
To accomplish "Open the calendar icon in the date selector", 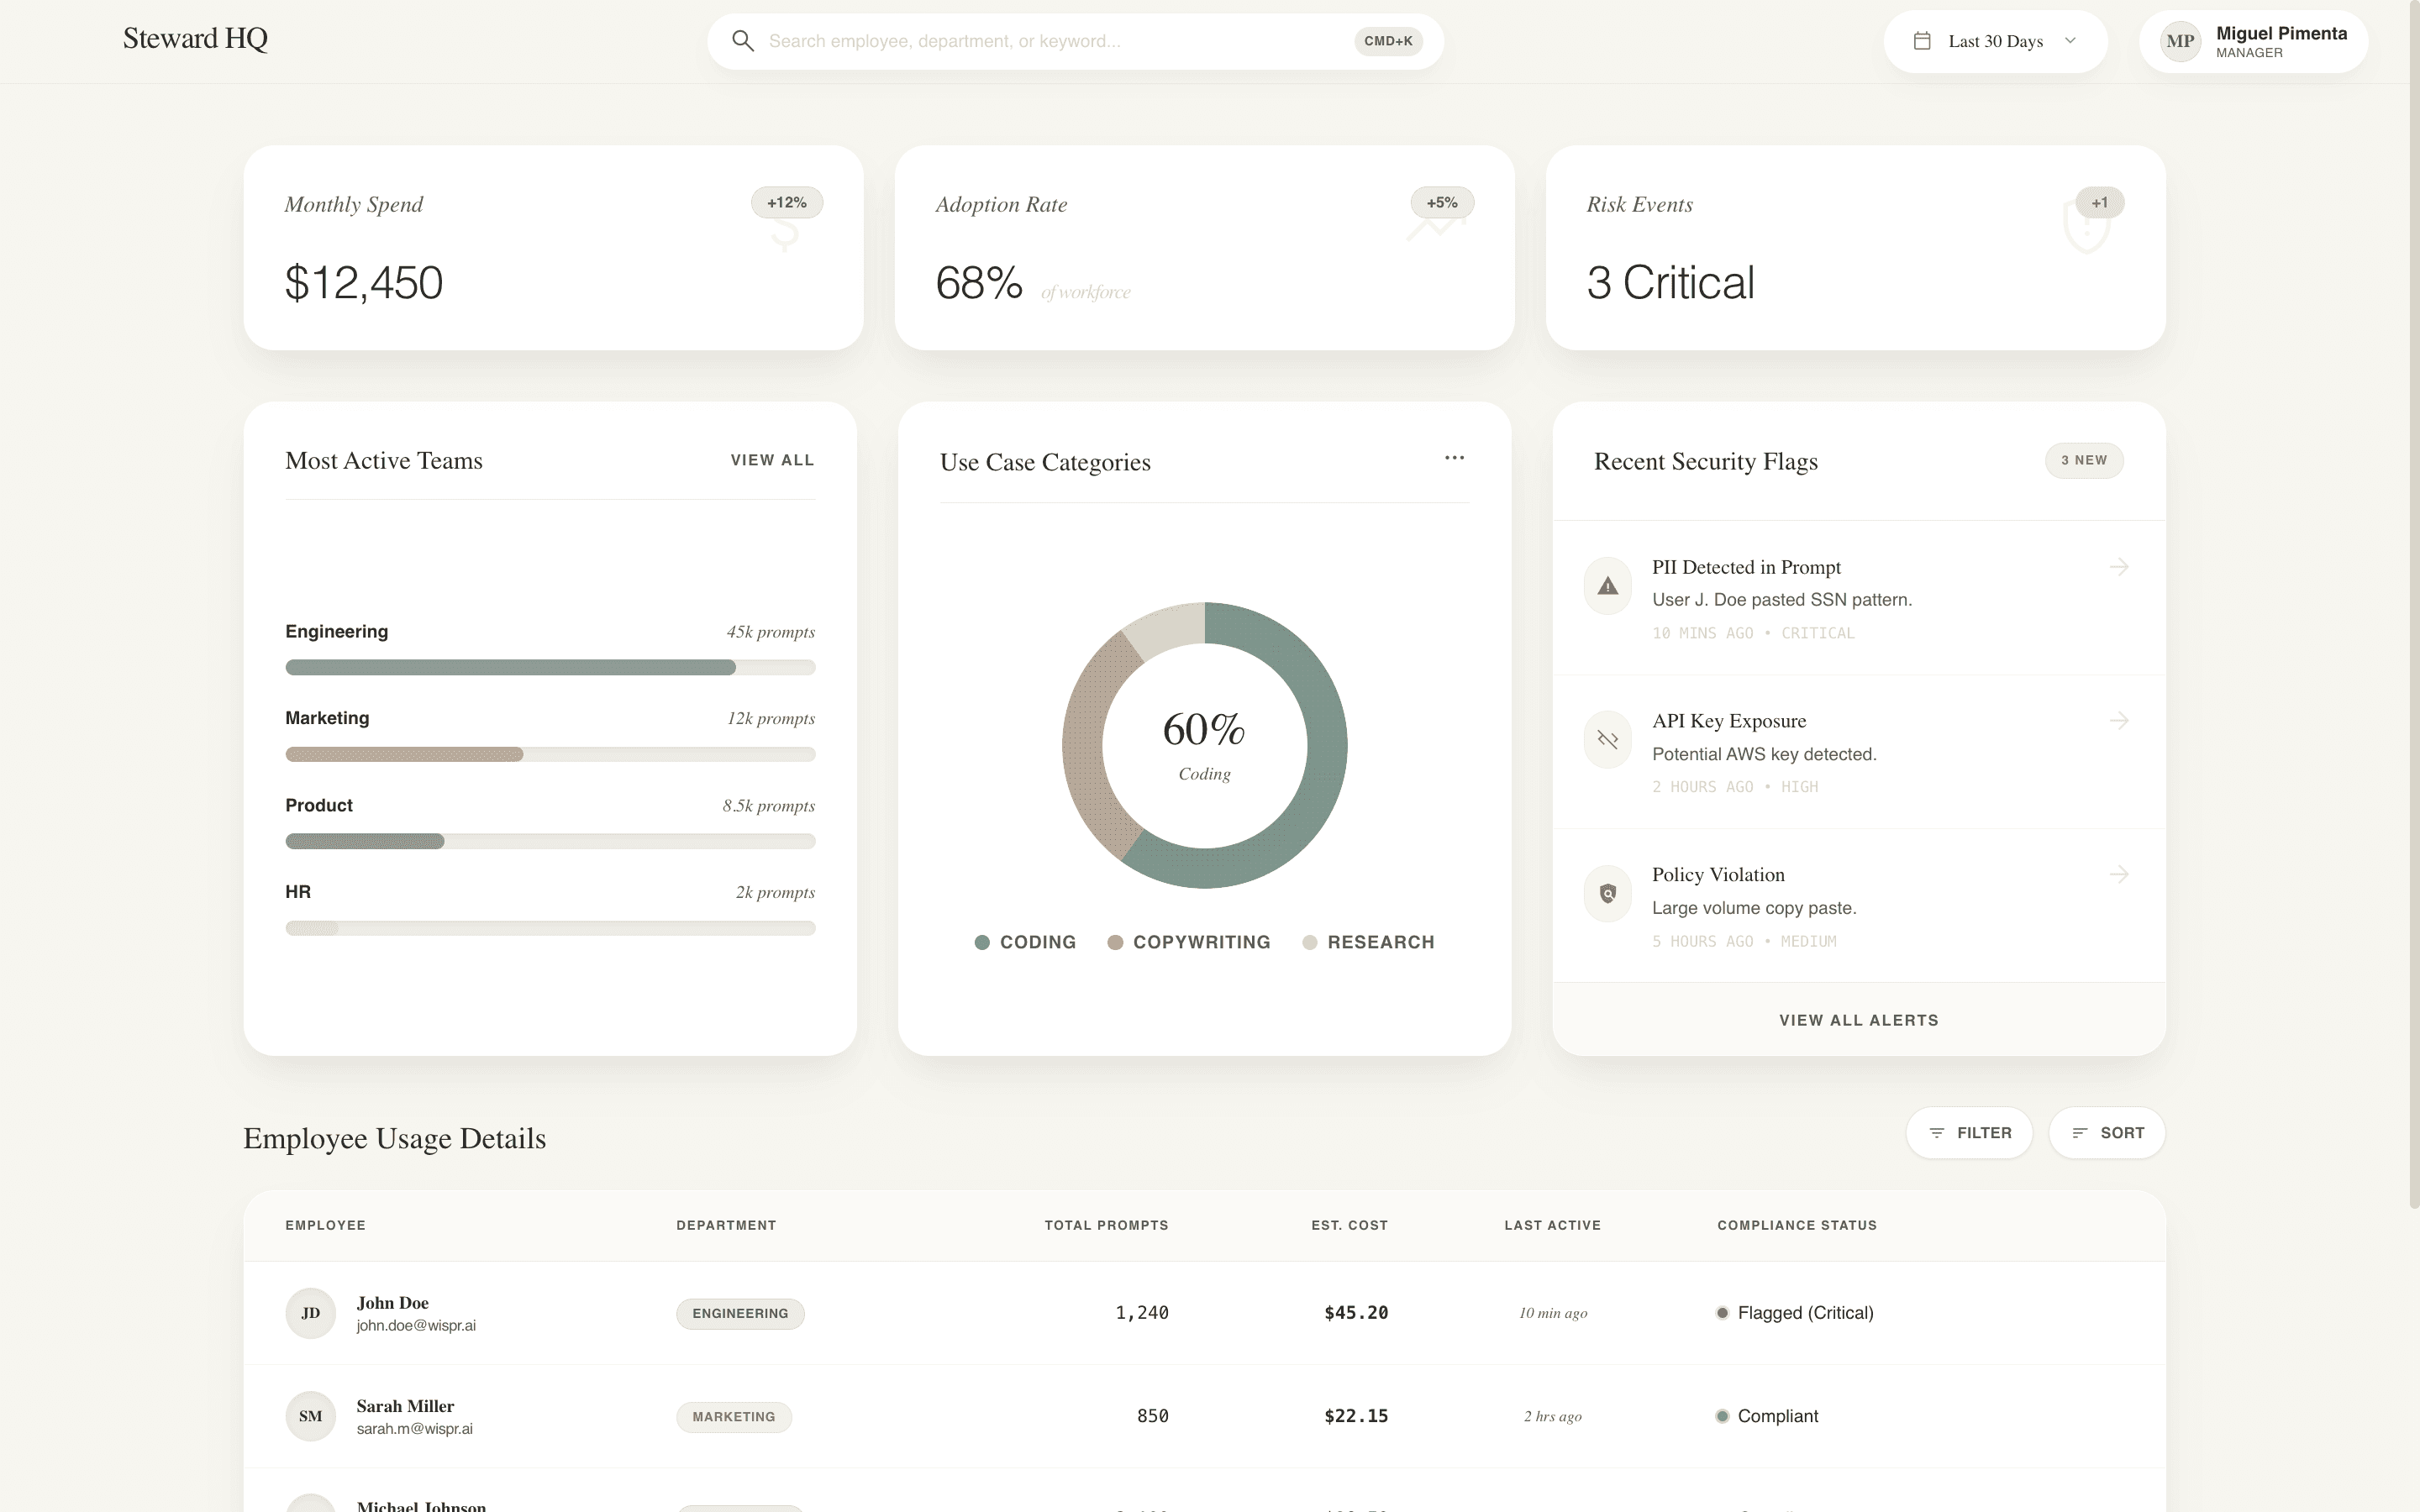I will click(x=1923, y=41).
